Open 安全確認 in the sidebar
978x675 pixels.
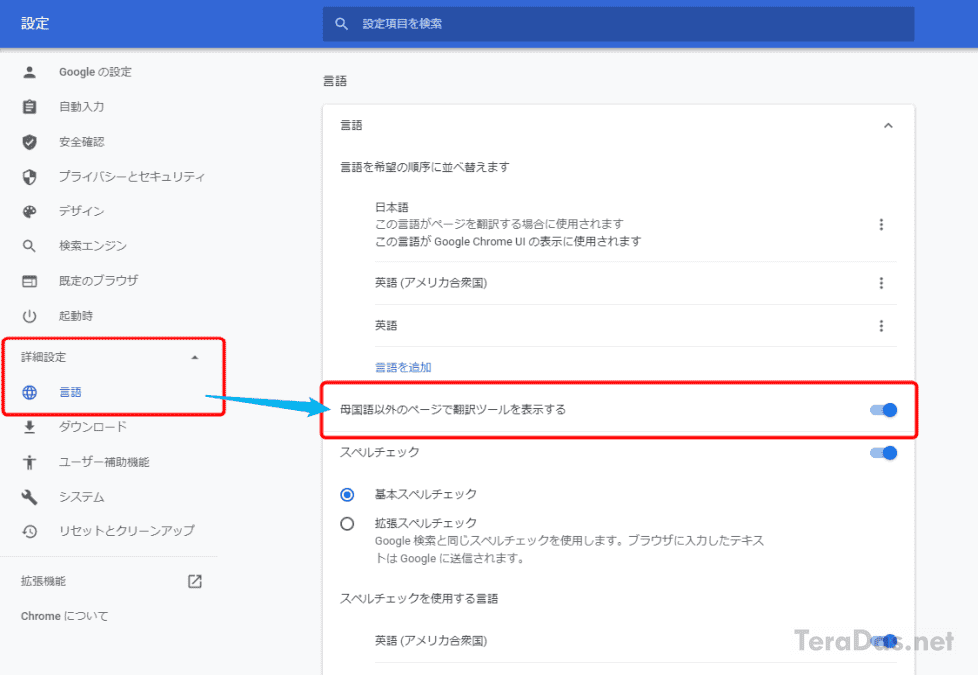(x=81, y=142)
